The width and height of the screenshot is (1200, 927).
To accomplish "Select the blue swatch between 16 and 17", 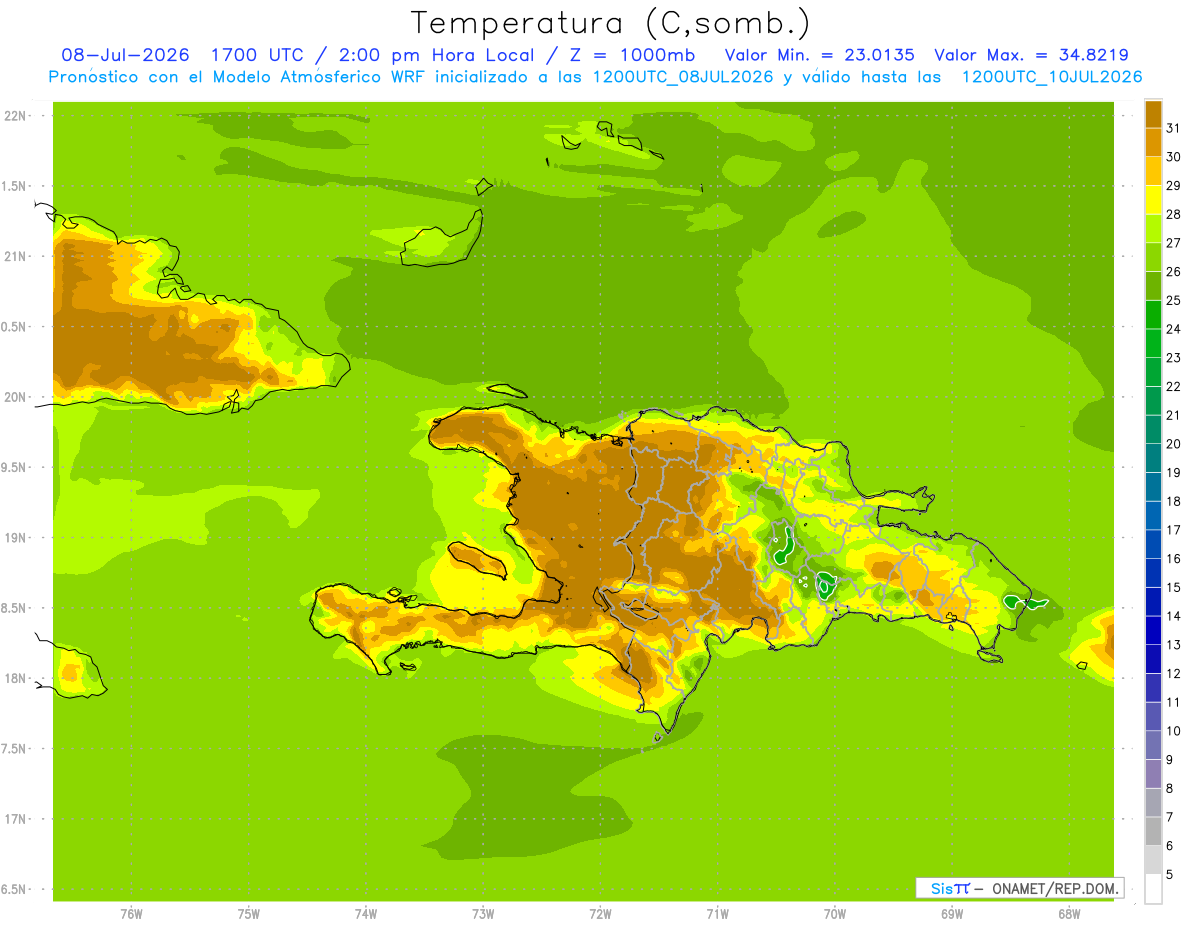I will click(x=1153, y=544).
